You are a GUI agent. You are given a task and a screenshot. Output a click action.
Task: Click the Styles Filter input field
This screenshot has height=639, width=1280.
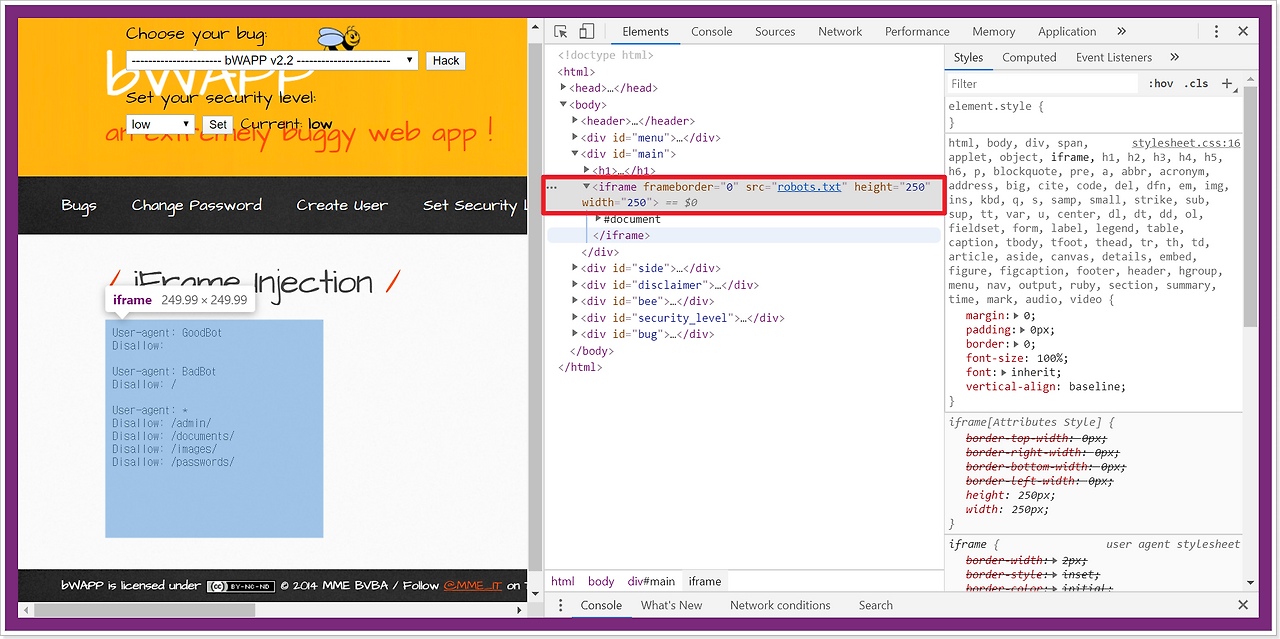(1043, 84)
